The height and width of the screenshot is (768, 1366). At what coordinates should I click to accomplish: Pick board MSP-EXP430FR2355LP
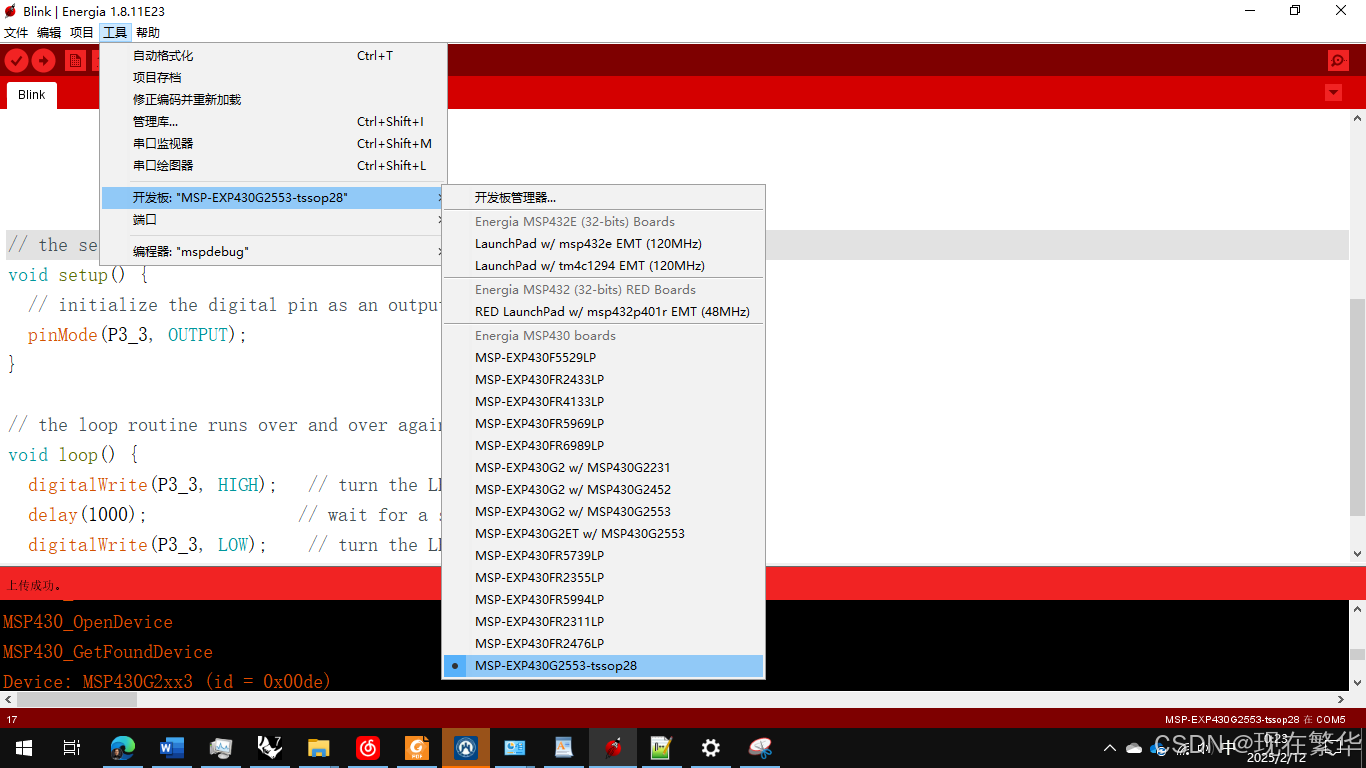click(603, 578)
